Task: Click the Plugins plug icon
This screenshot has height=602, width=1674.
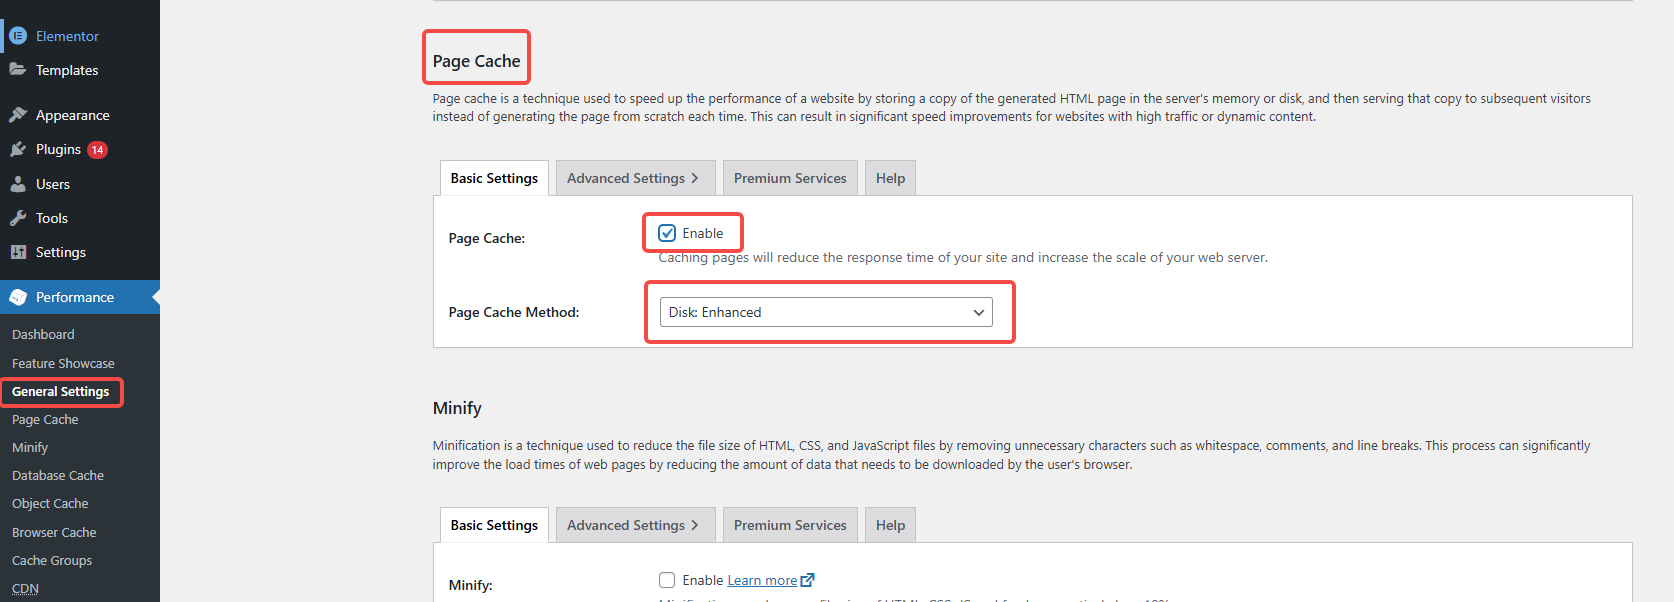Action: pyautogui.click(x=18, y=149)
